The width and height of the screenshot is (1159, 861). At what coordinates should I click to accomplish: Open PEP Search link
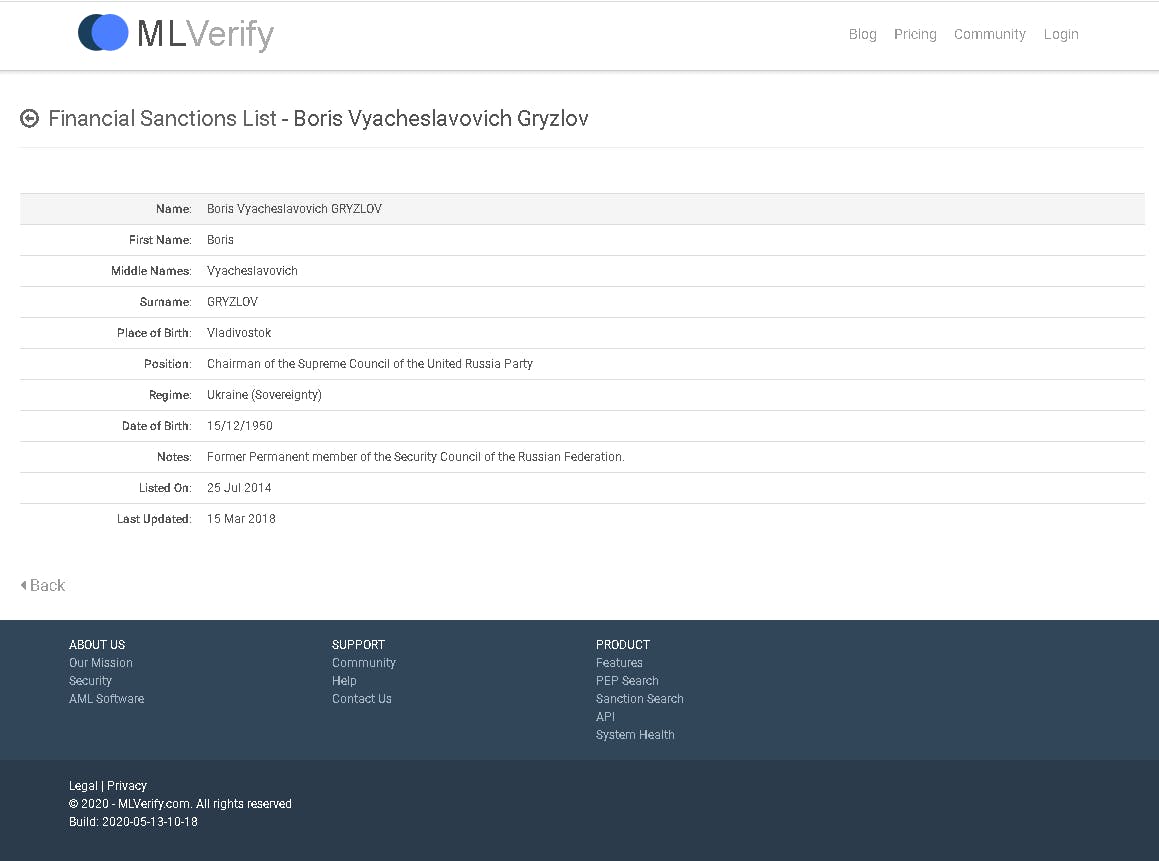(627, 681)
